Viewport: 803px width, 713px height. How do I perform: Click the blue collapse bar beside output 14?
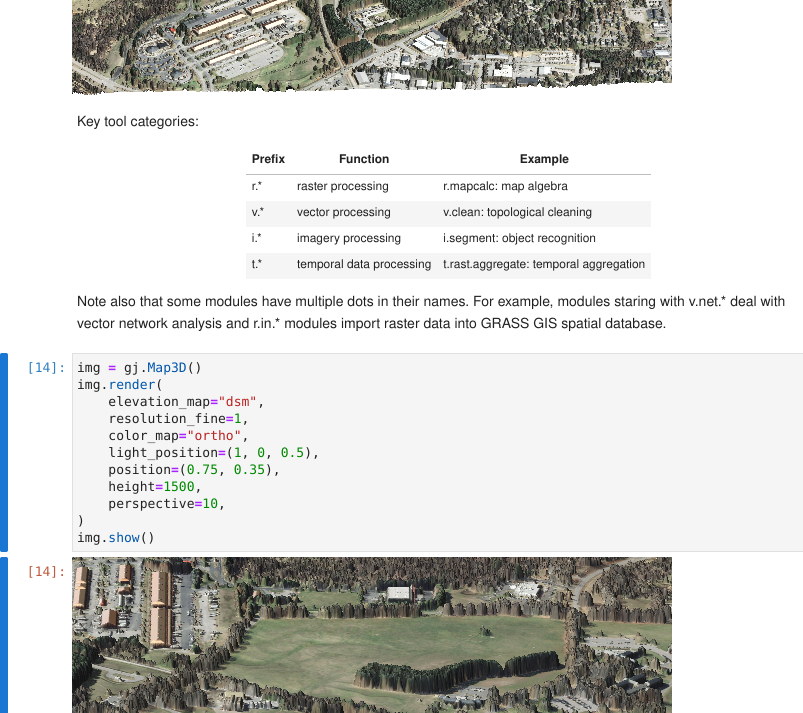[4, 635]
